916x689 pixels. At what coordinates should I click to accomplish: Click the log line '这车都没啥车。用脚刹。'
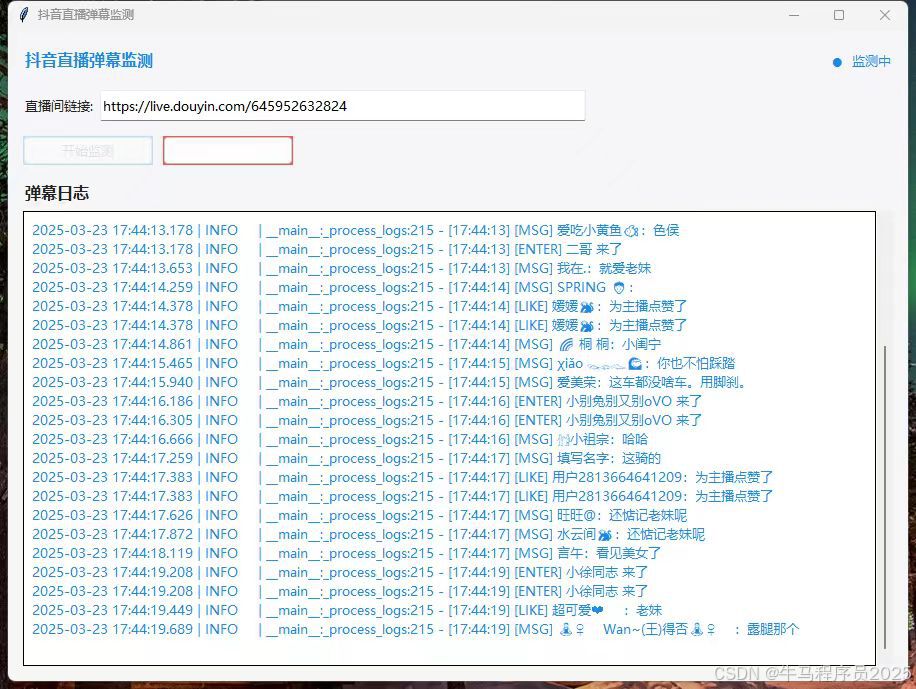[x=389, y=382]
